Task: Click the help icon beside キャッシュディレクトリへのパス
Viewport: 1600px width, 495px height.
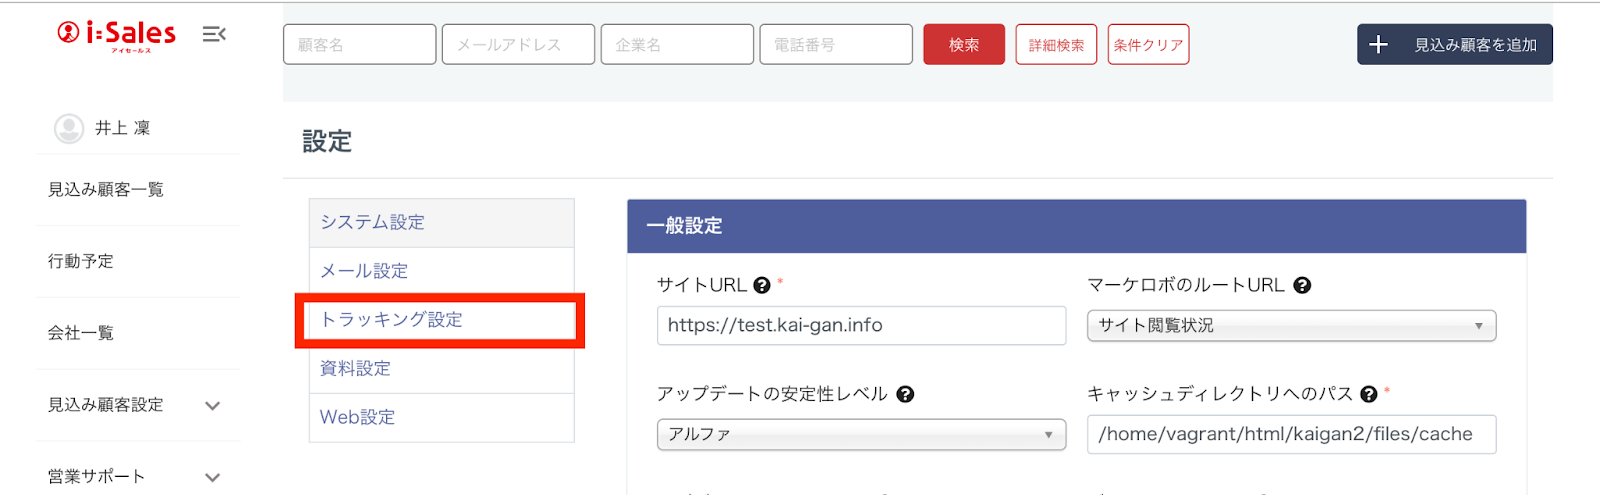Action: (x=1369, y=394)
